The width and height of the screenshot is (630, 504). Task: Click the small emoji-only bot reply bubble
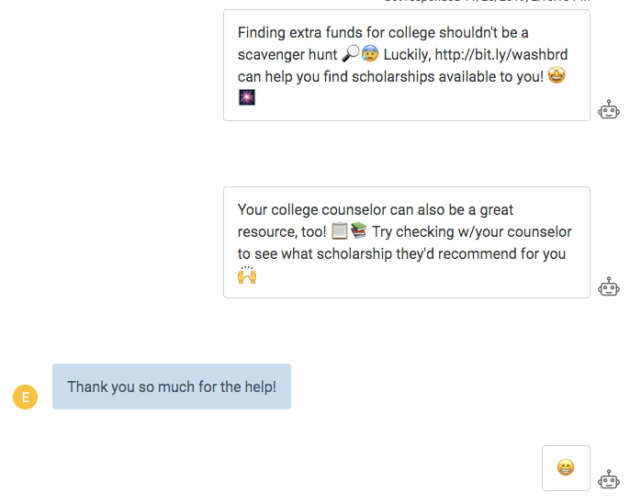566,468
